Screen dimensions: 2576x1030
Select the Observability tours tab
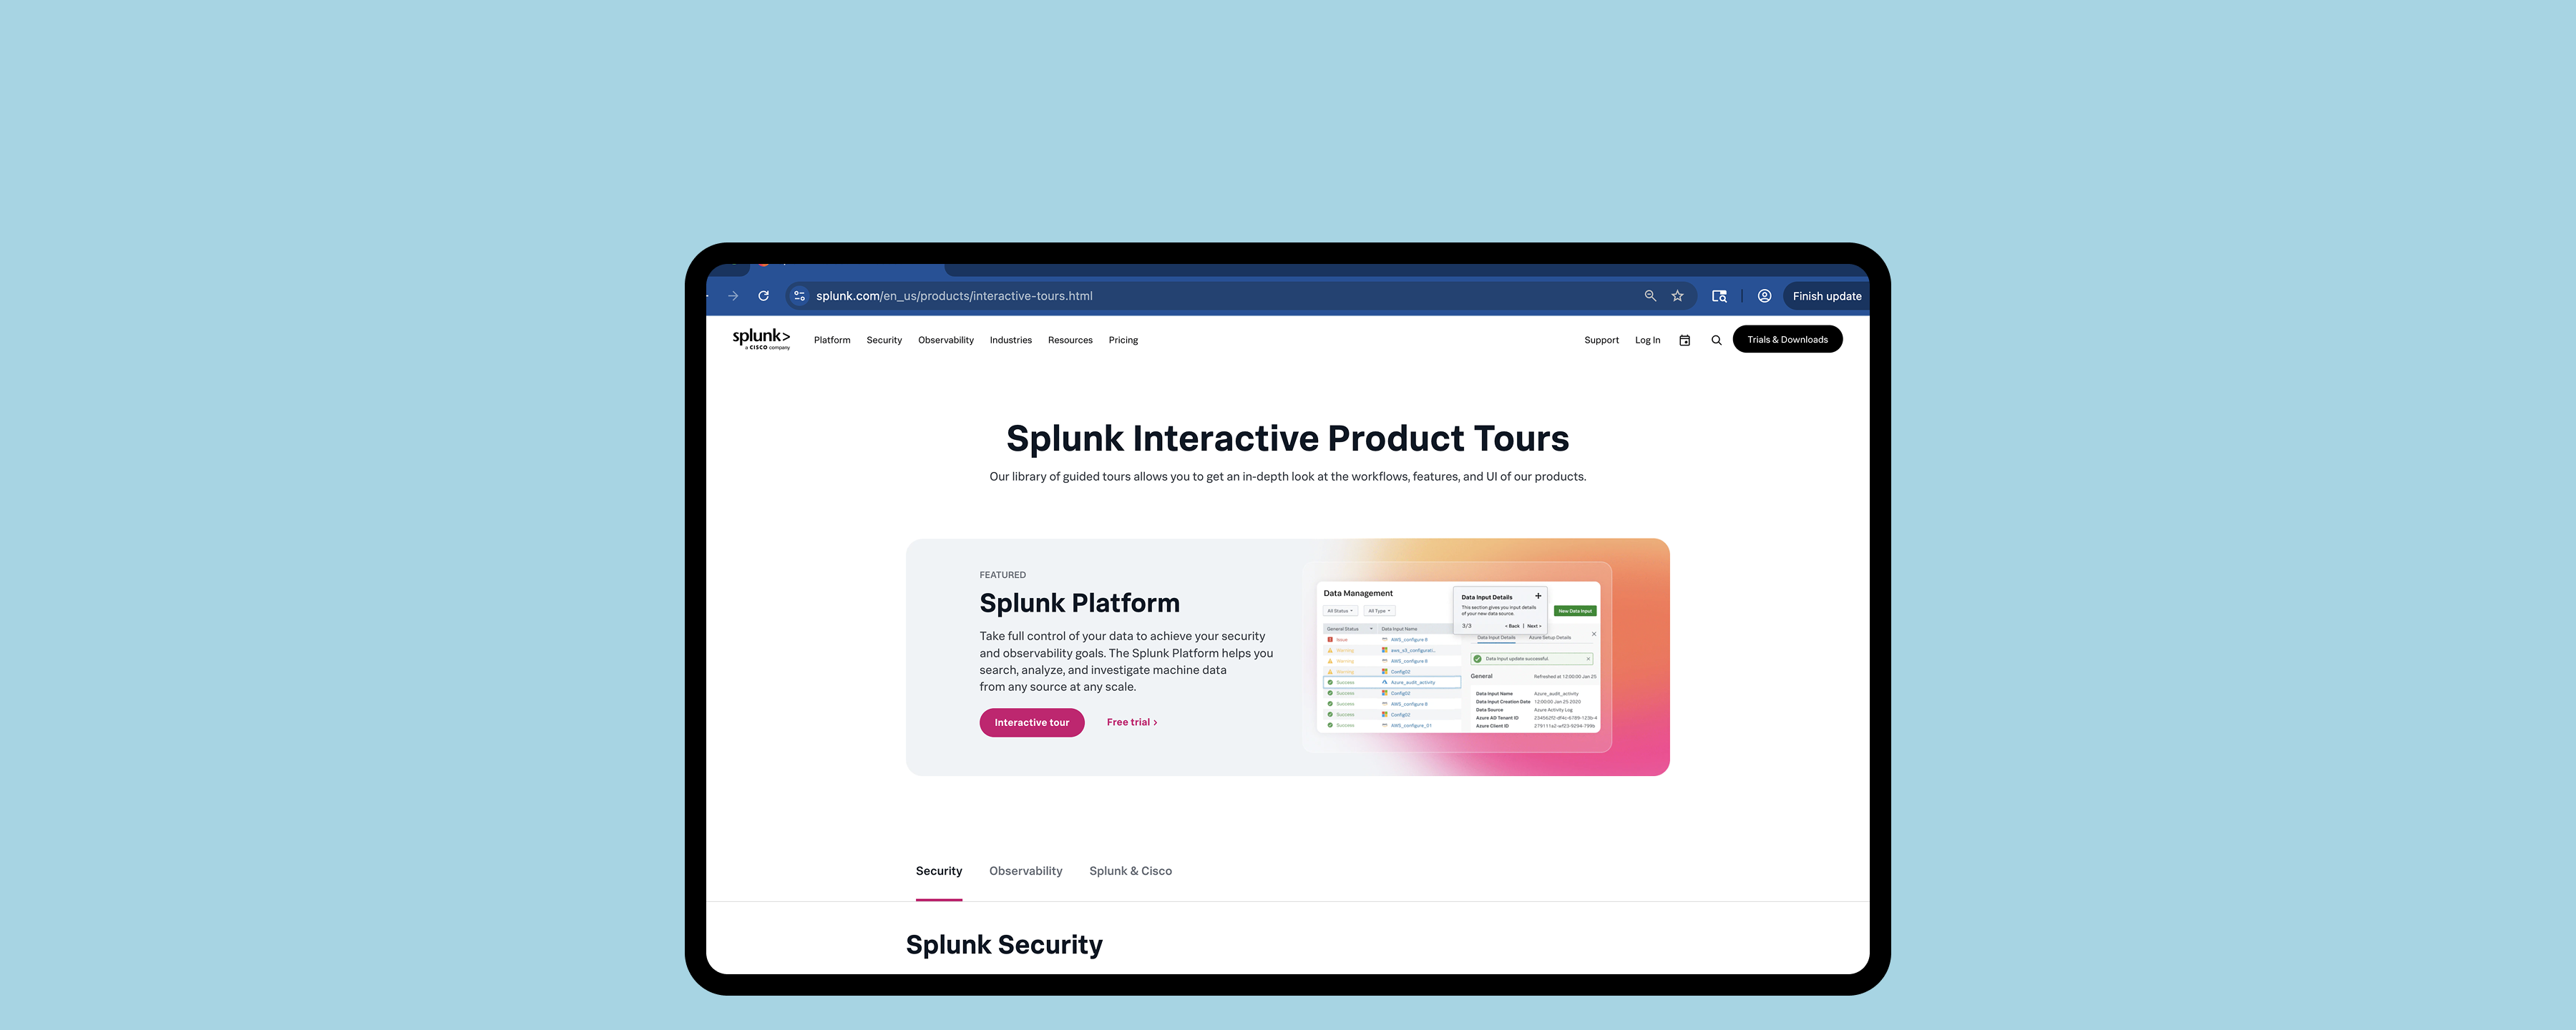coord(1025,871)
